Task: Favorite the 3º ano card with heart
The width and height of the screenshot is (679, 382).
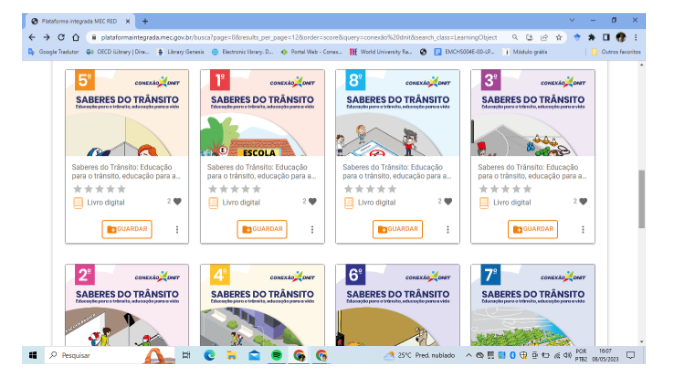Action: (583, 201)
